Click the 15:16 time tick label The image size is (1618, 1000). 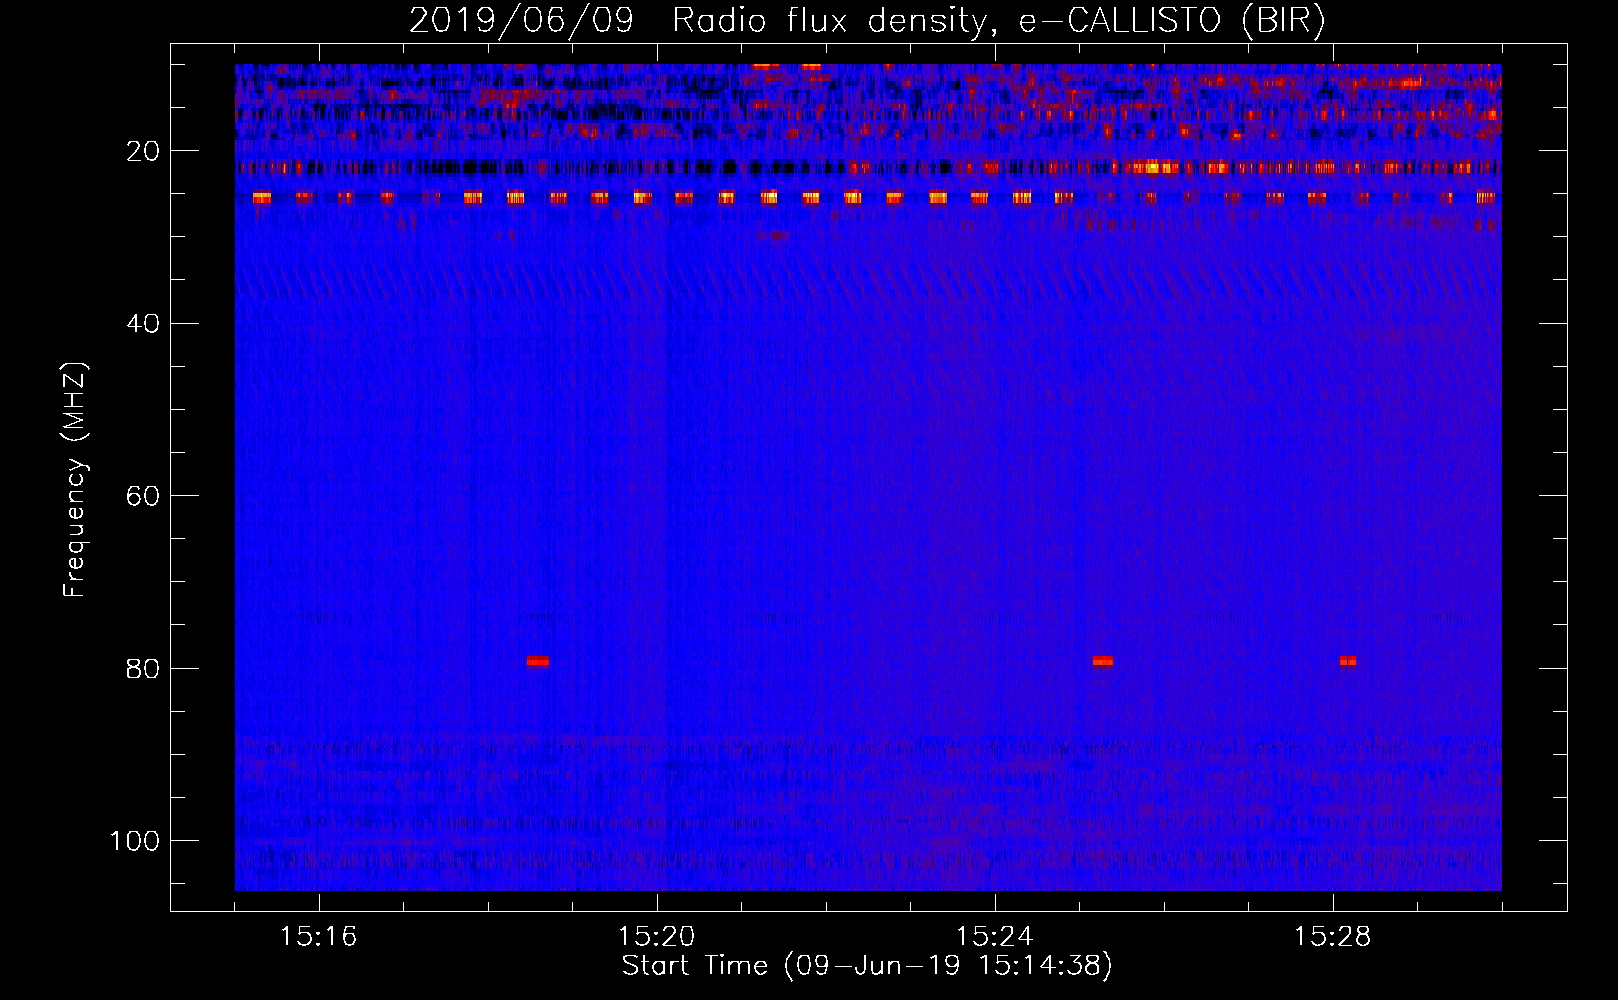click(319, 937)
